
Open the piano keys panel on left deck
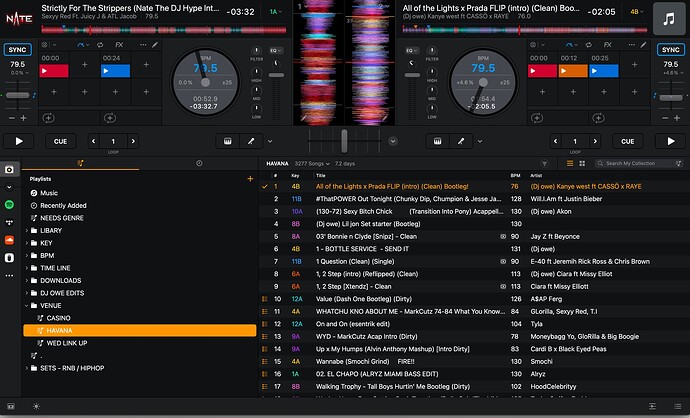[x=228, y=141]
